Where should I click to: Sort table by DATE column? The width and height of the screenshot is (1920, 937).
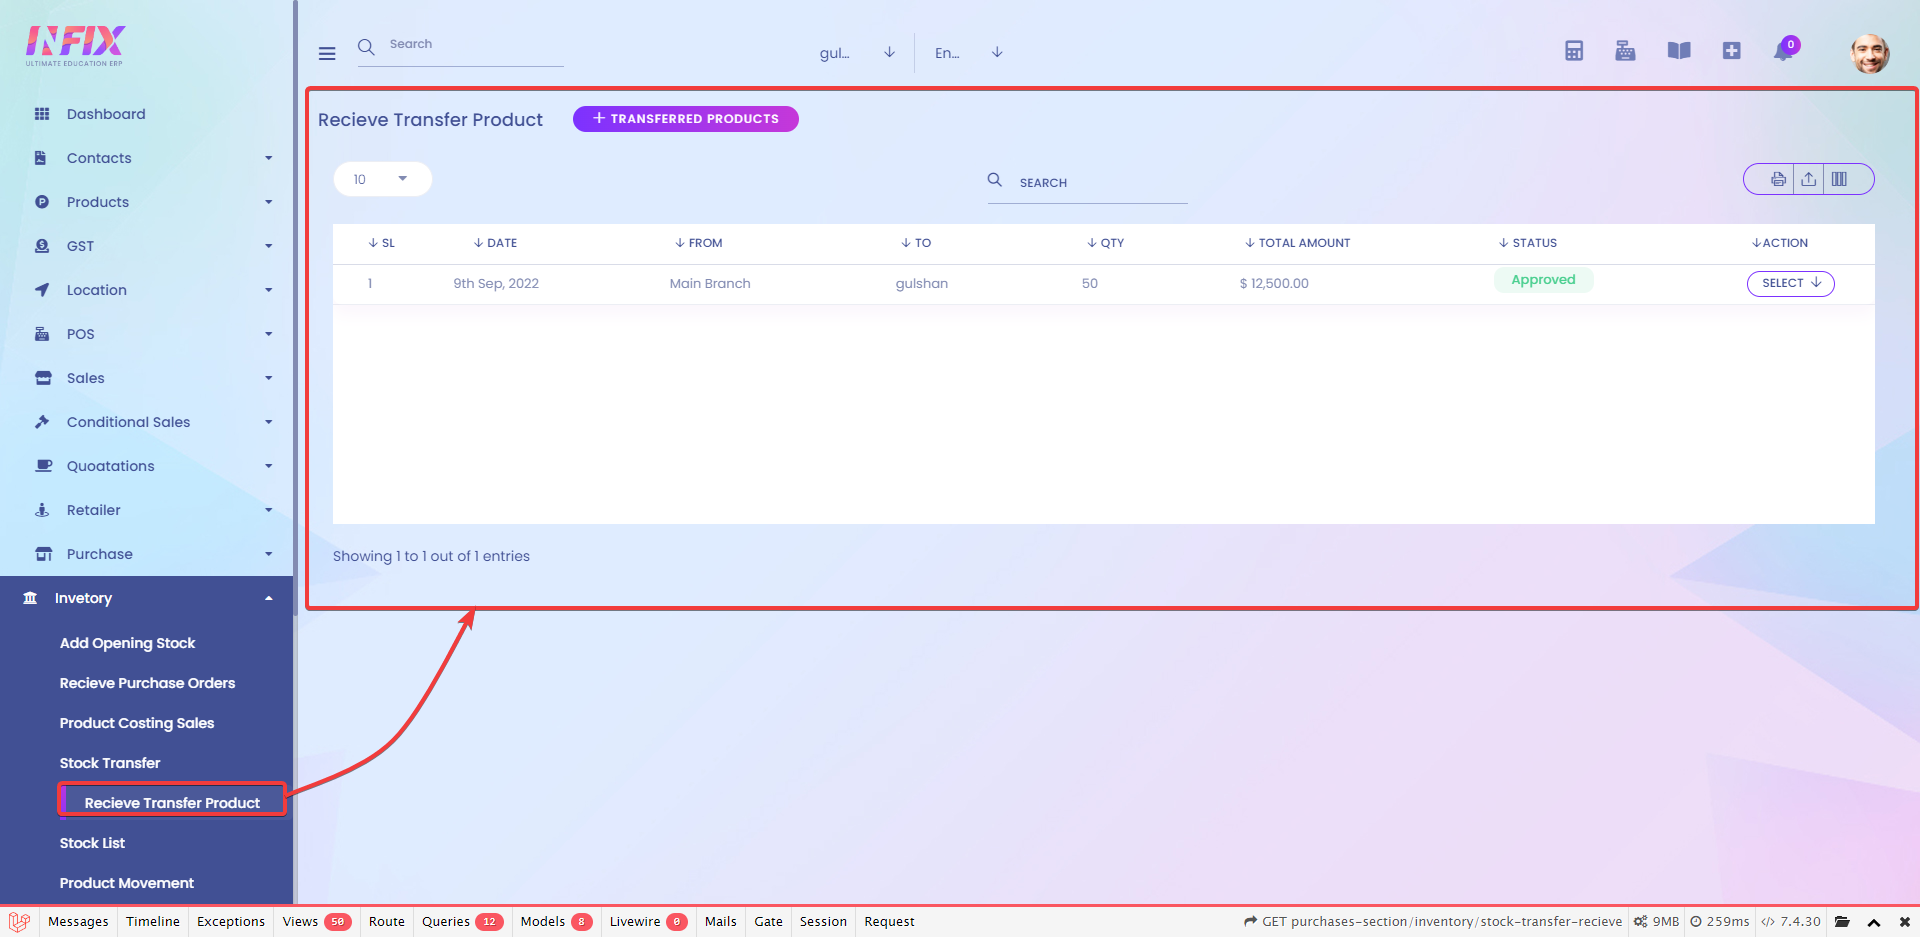[495, 243]
